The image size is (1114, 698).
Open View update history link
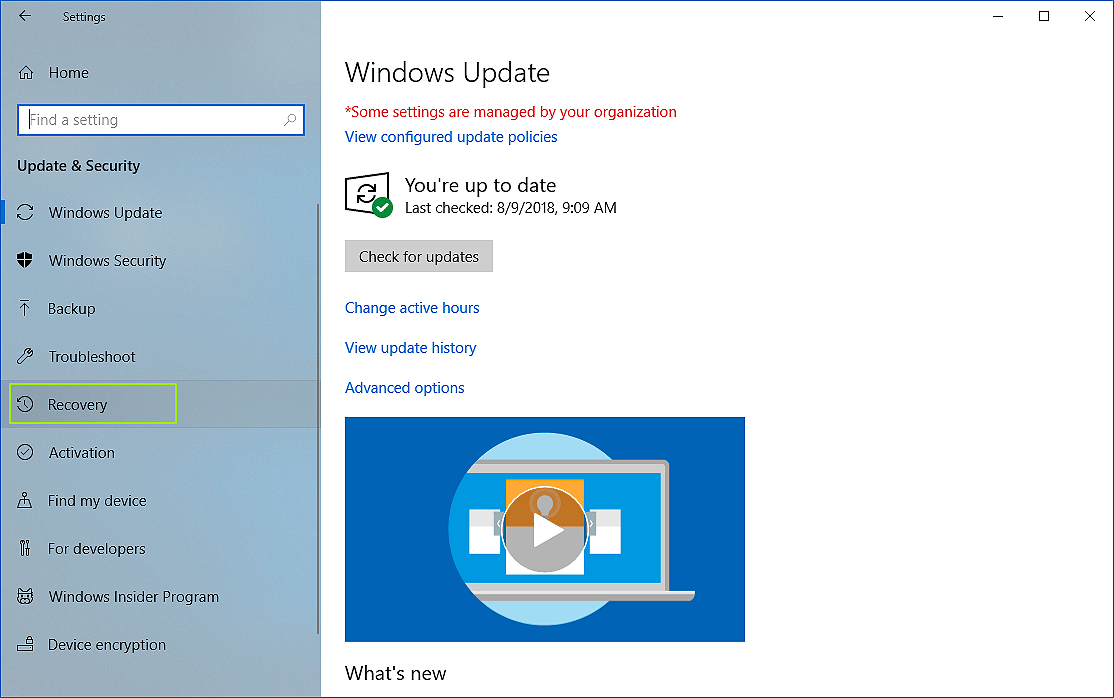(x=411, y=348)
